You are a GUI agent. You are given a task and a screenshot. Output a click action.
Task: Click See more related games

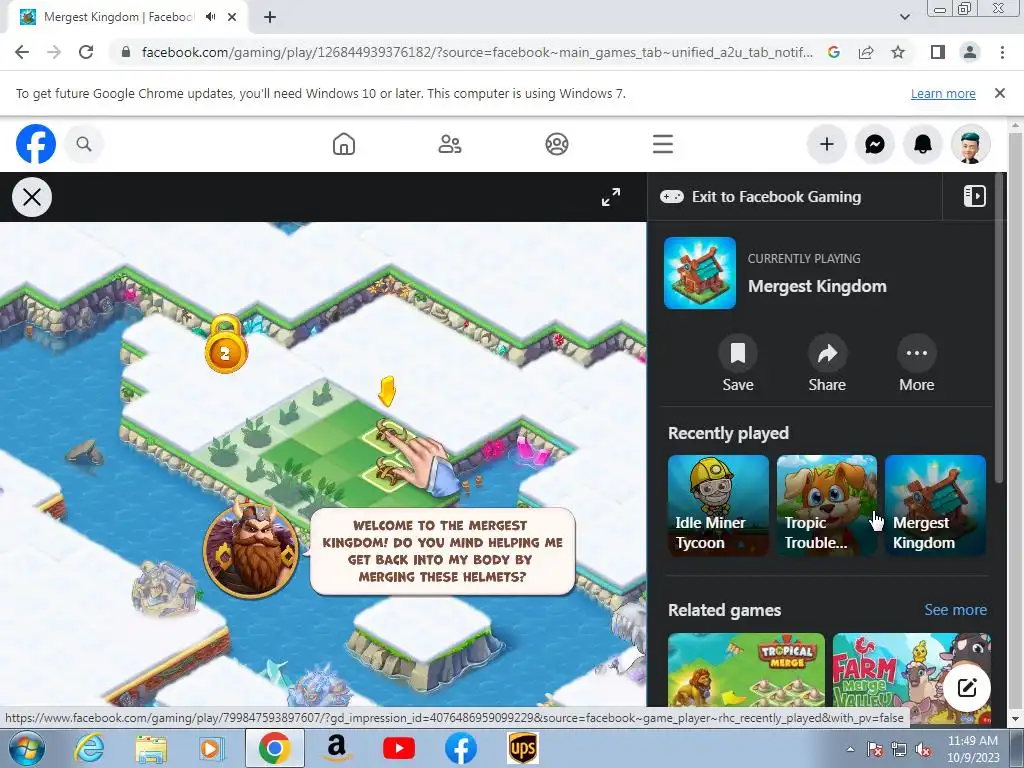point(955,609)
